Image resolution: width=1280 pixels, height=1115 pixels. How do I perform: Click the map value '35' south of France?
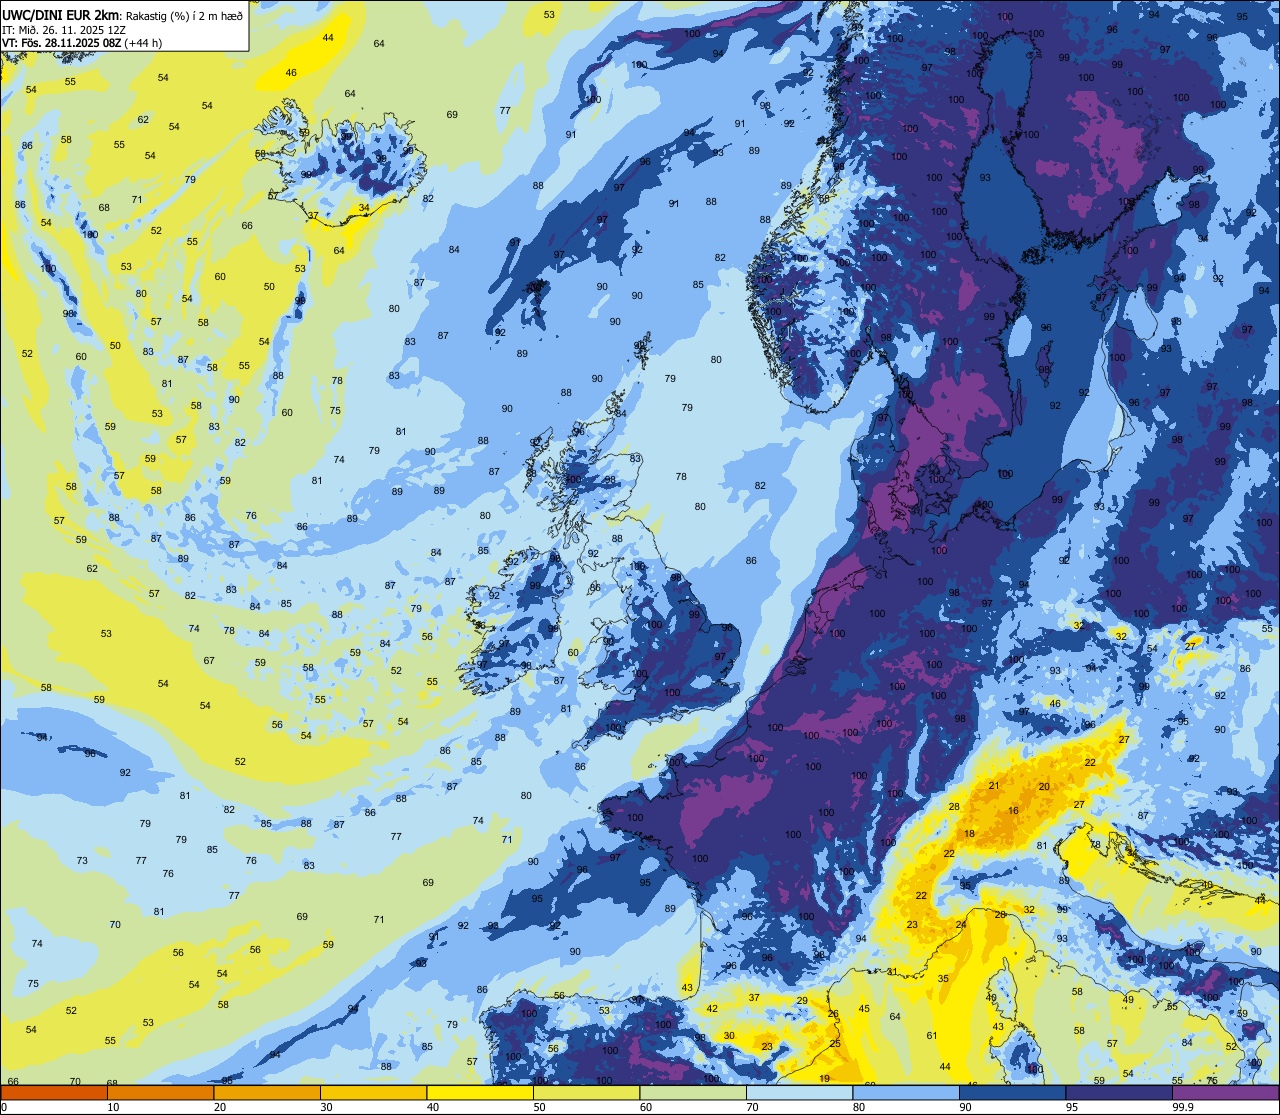coord(943,979)
